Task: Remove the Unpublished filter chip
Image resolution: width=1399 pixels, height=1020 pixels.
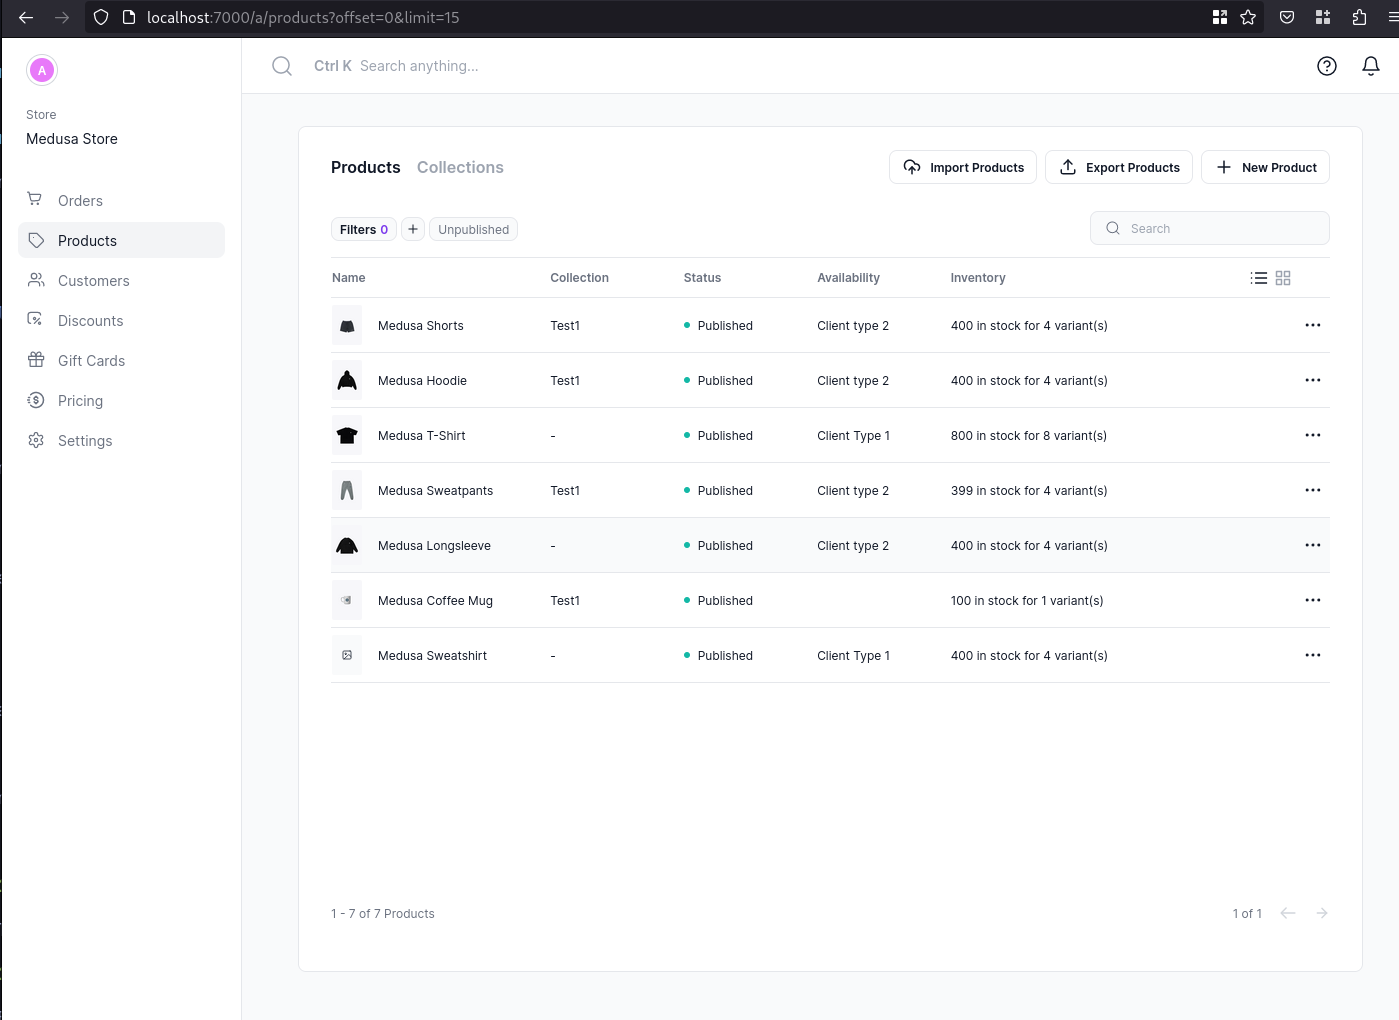Action: click(473, 229)
